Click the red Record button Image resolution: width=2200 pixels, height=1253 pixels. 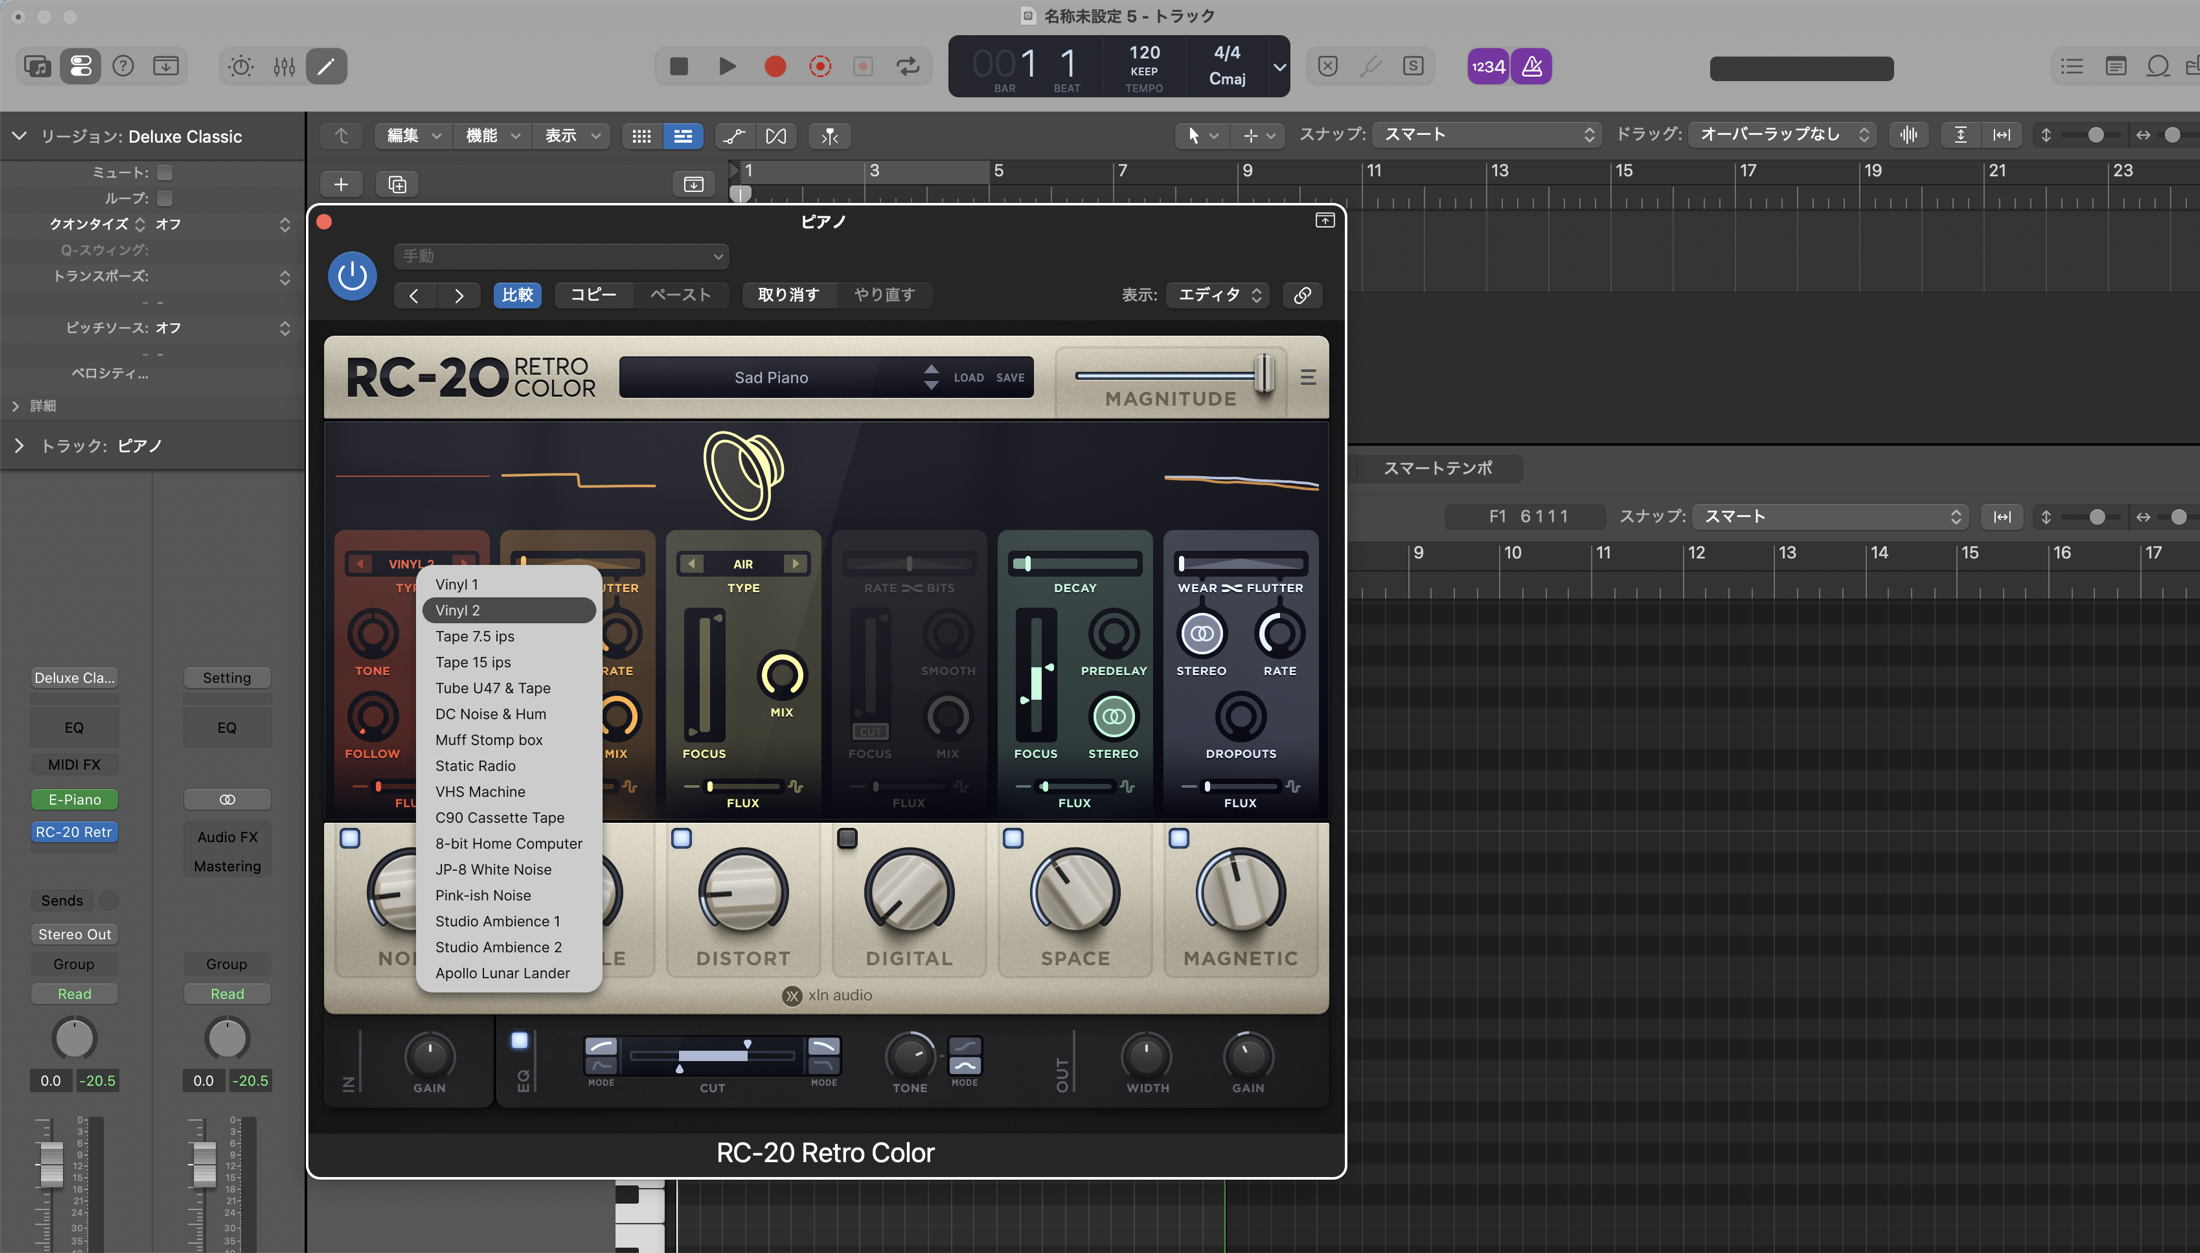[774, 66]
